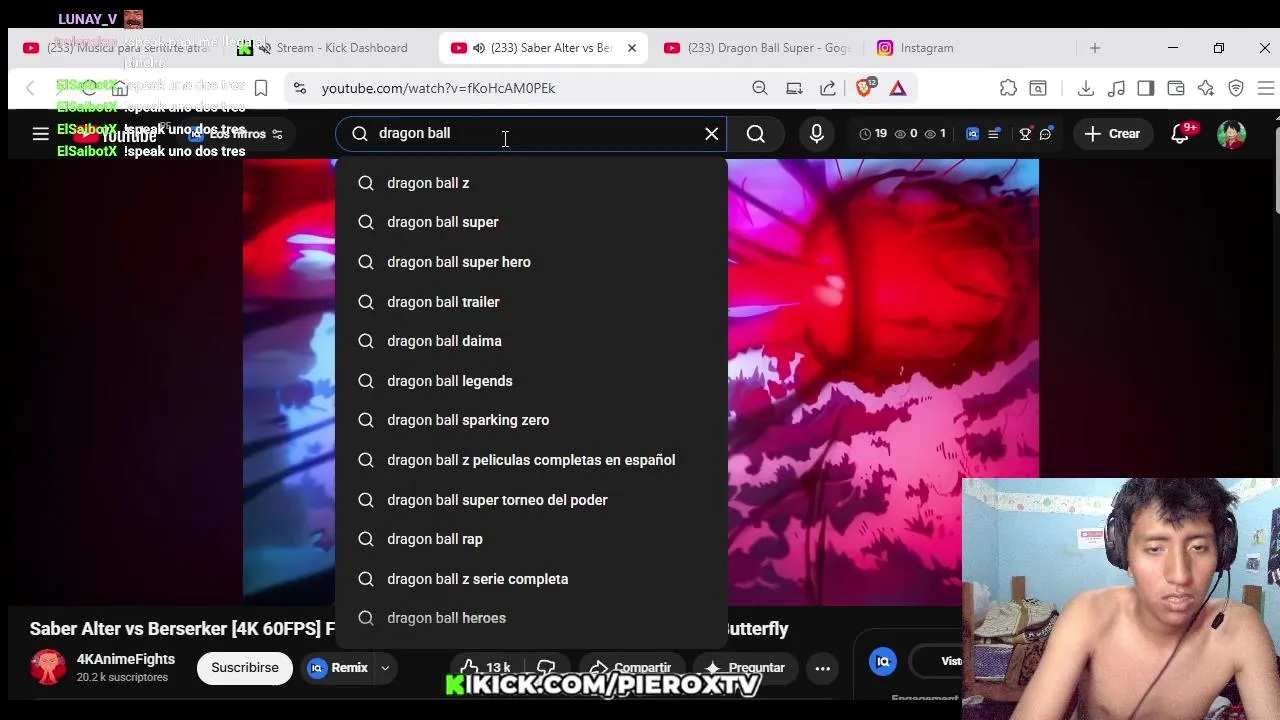The image size is (1280, 720).
Task: Choose "dragon ball heroes" suggestion
Action: (x=532, y=618)
